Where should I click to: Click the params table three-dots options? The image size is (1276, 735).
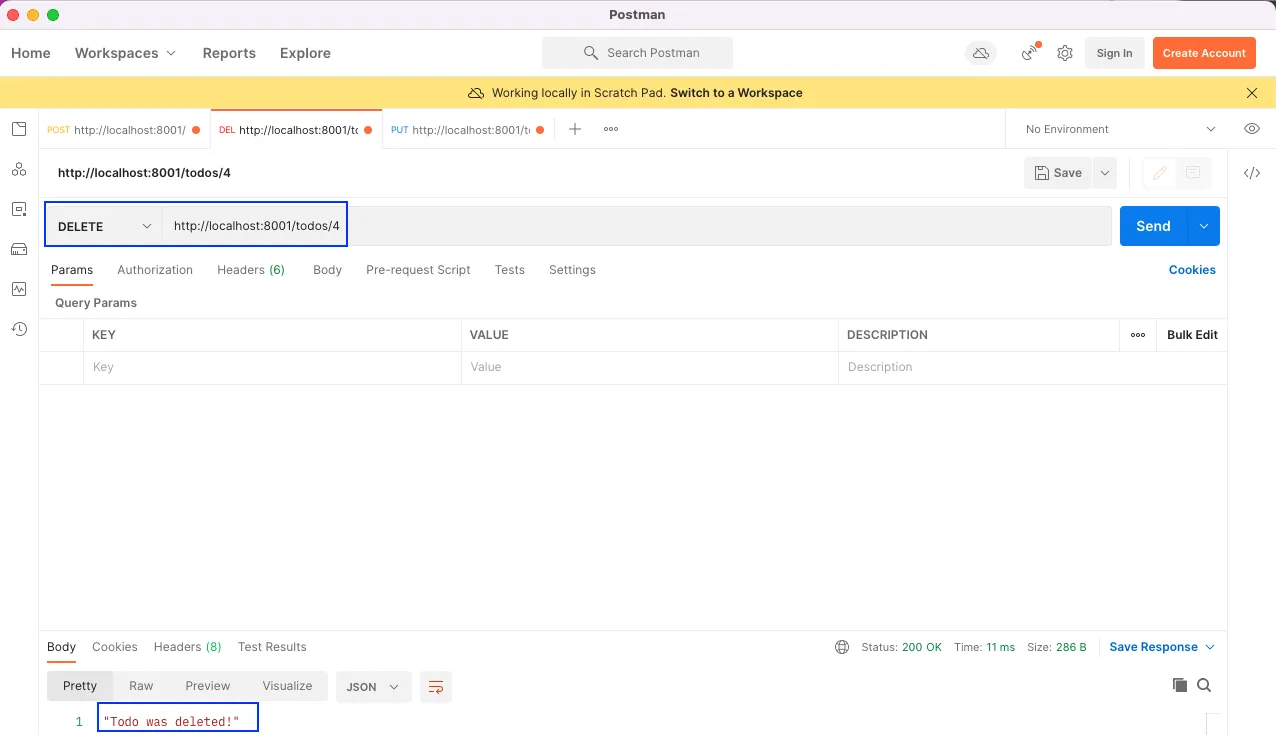(x=1138, y=335)
